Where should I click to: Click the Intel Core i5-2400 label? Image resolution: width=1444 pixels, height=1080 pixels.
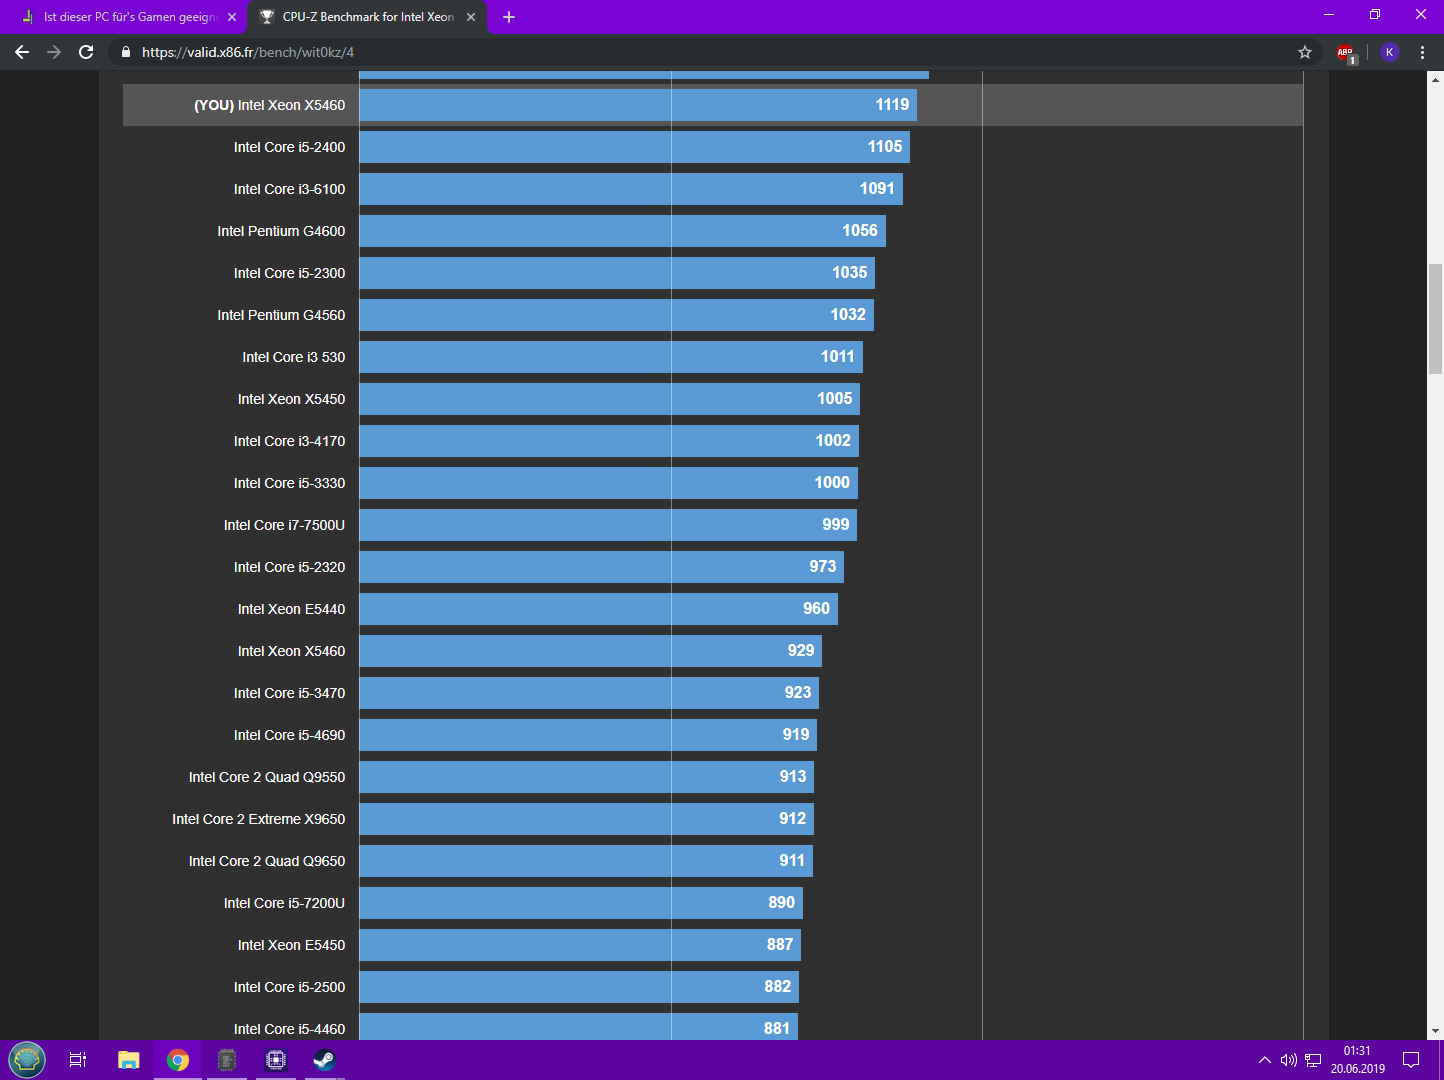click(289, 147)
